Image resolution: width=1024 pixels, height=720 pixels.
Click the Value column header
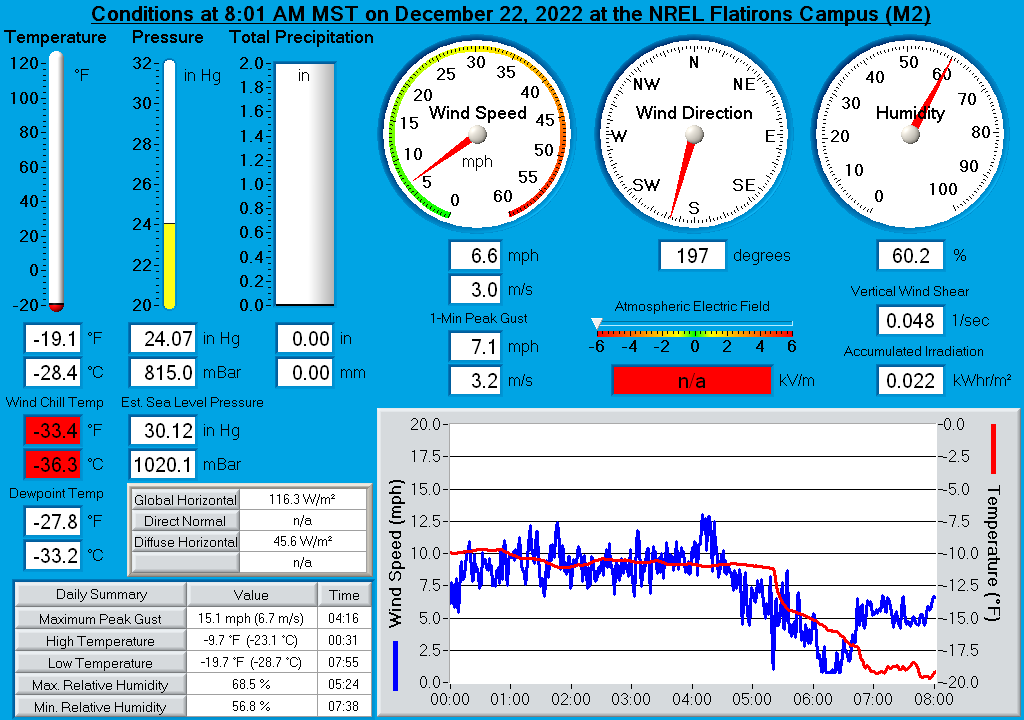[251, 595]
